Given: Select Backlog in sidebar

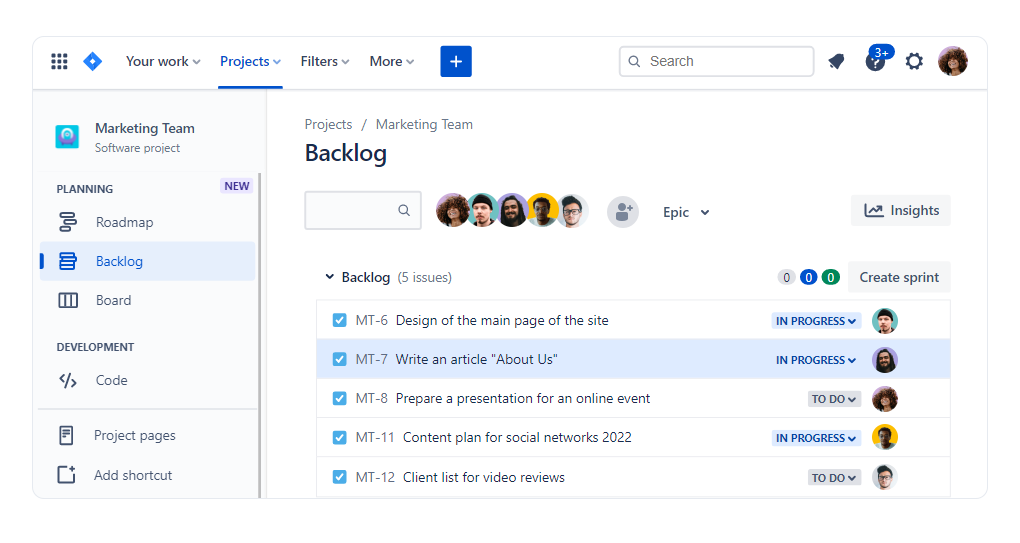Looking at the screenshot, I should click(x=148, y=261).
